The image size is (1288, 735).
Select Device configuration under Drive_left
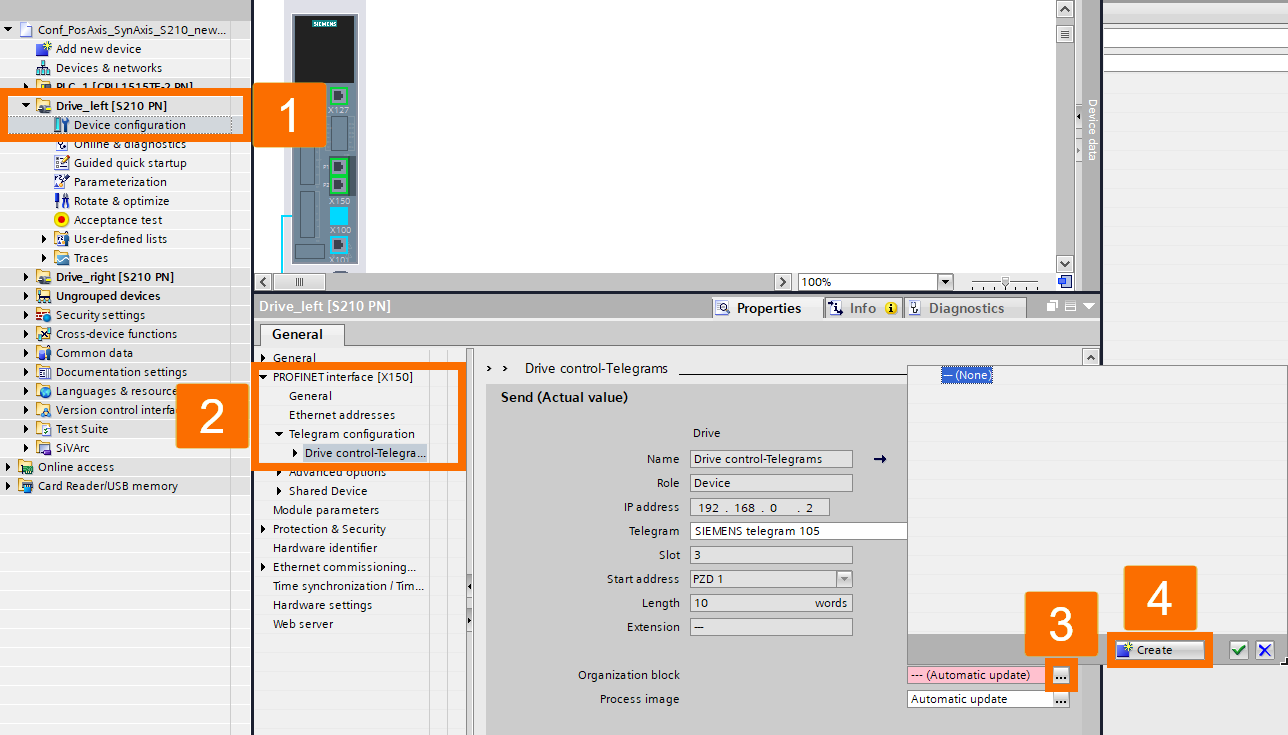tap(129, 125)
